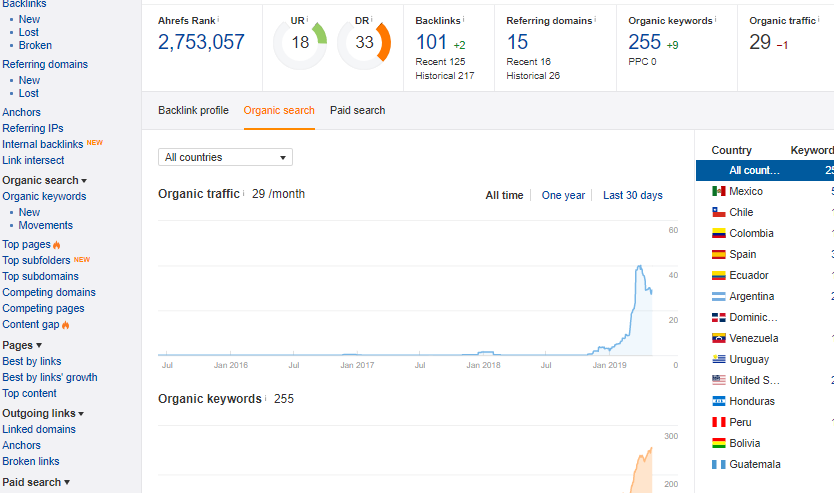Click info icon next to UR
834x493 pixels.
click(x=307, y=19)
